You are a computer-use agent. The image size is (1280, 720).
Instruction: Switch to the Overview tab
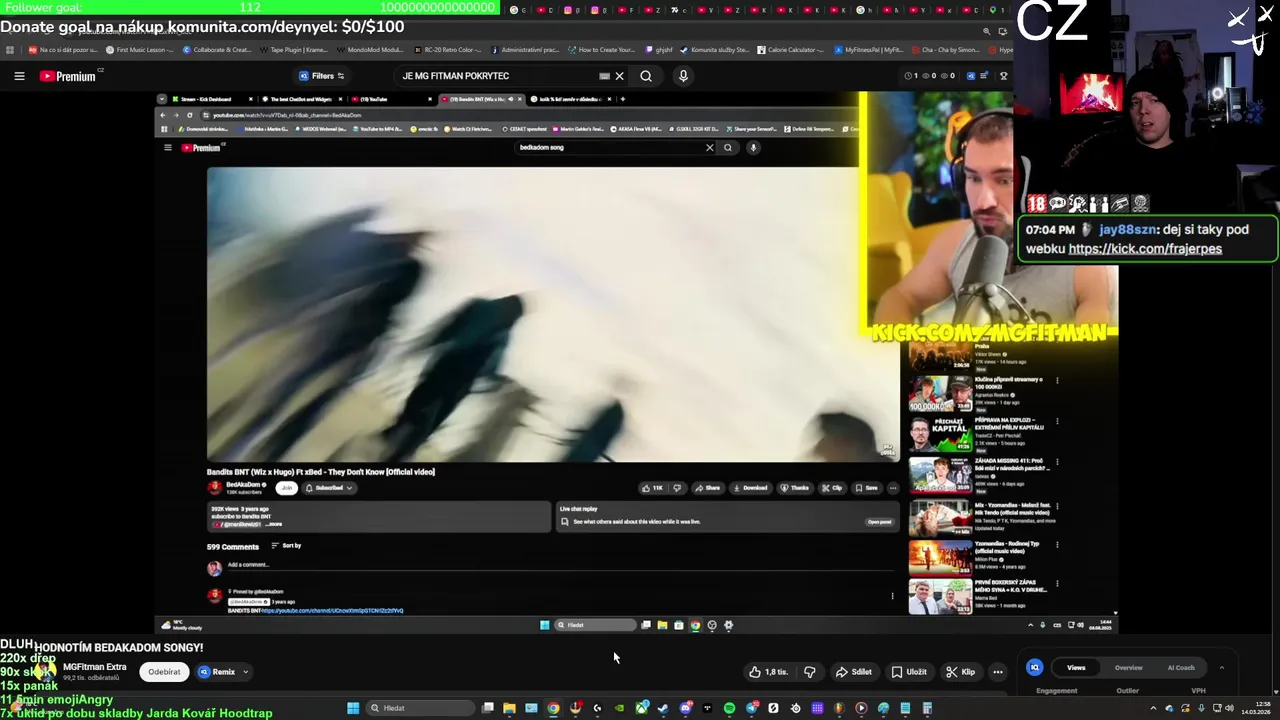1128,667
